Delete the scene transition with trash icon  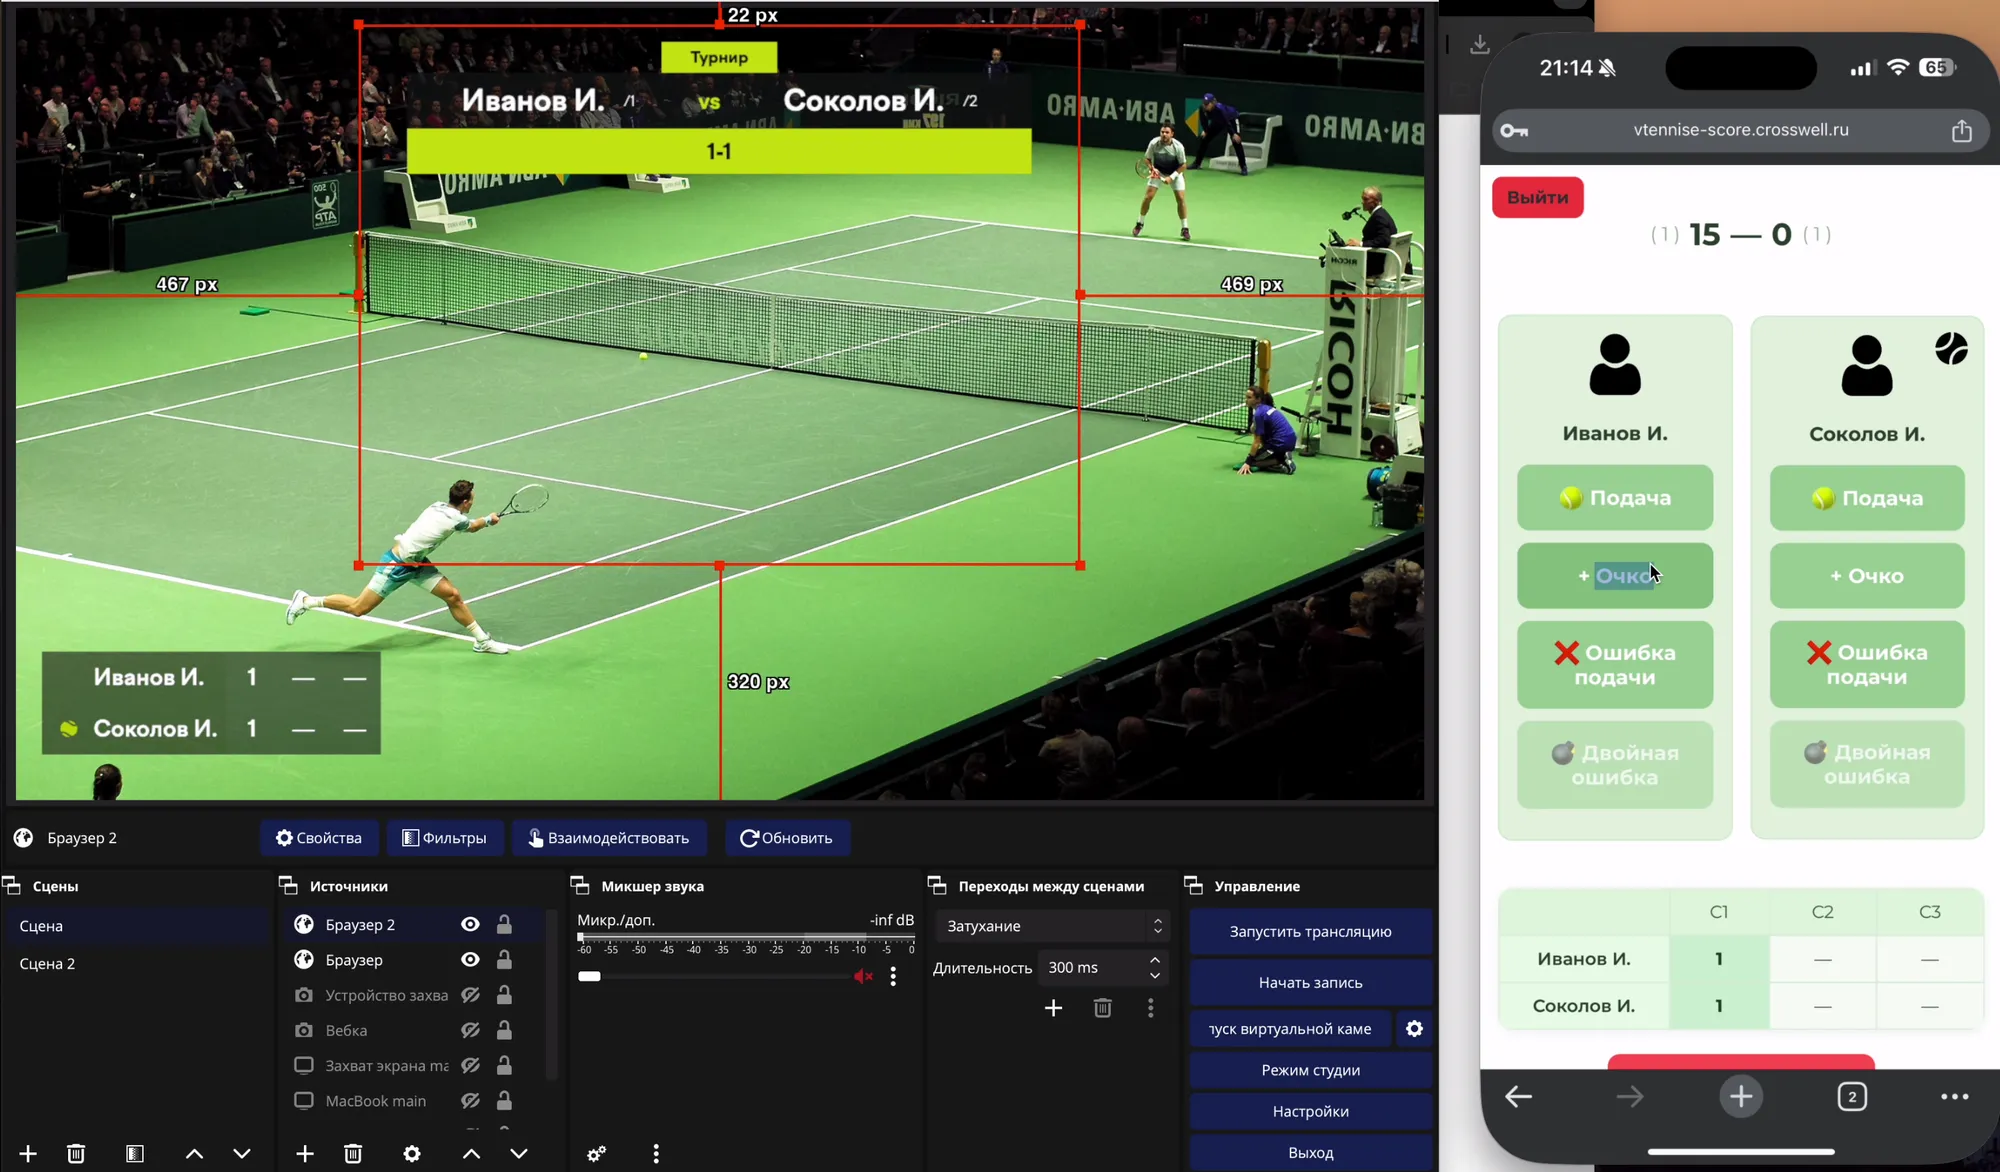tap(1102, 1008)
